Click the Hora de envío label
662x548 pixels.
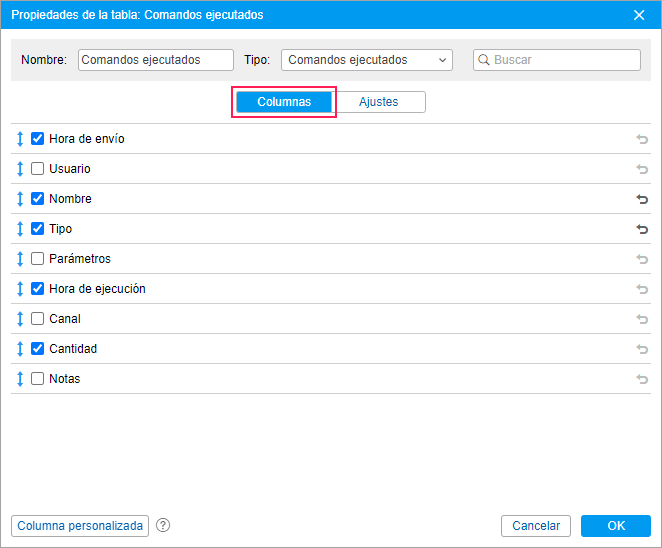click(x=87, y=139)
